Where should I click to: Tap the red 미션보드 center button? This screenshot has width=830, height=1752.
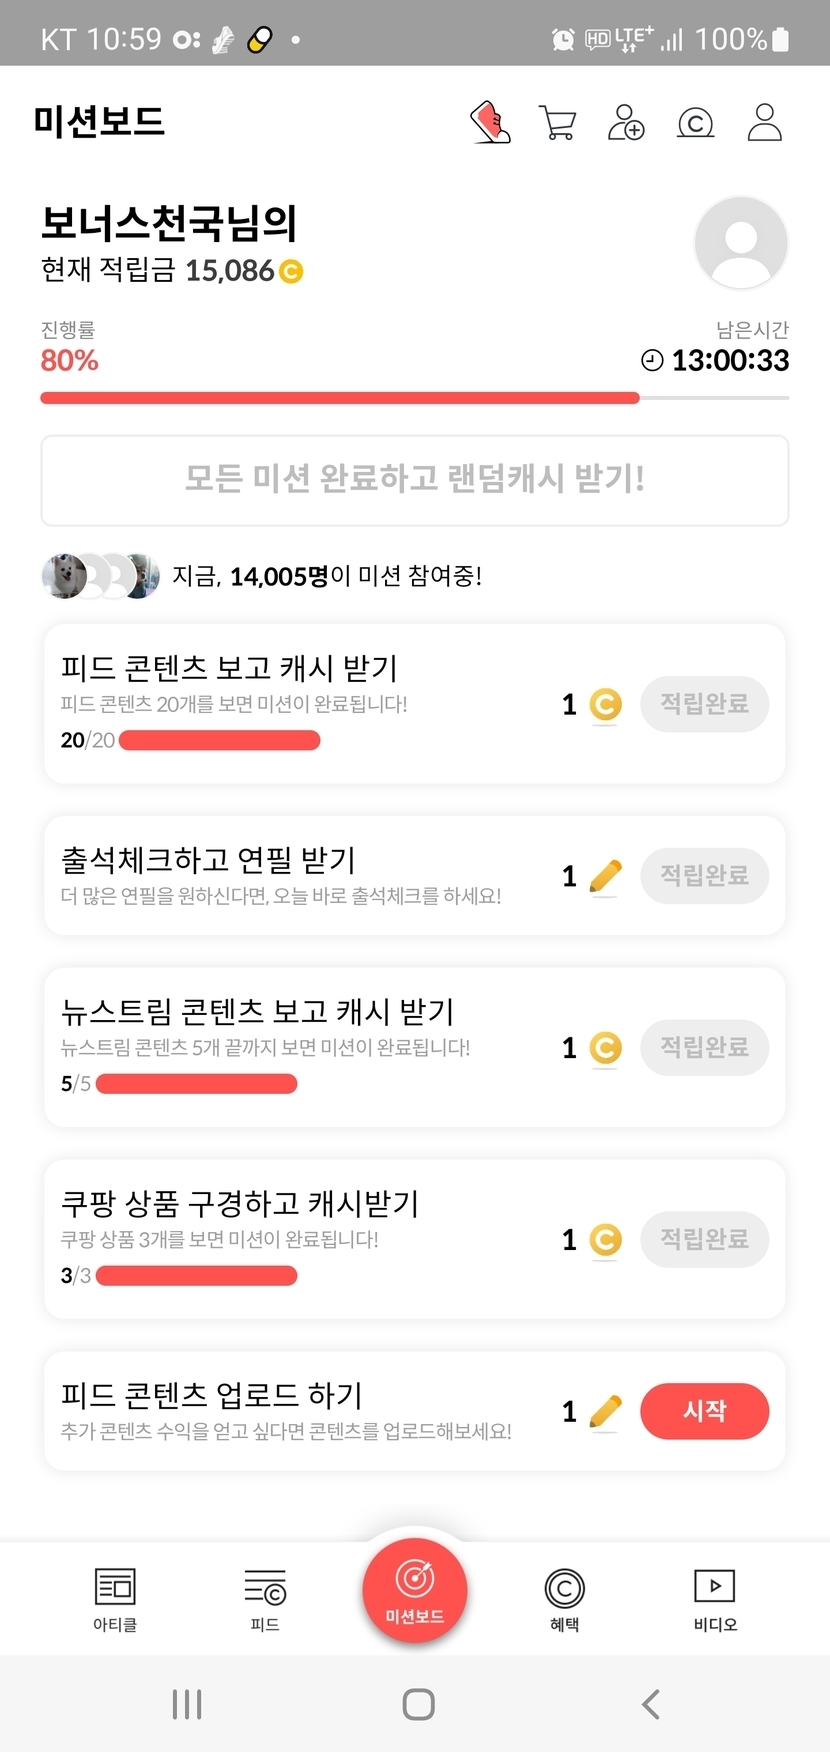pyautogui.click(x=415, y=1590)
